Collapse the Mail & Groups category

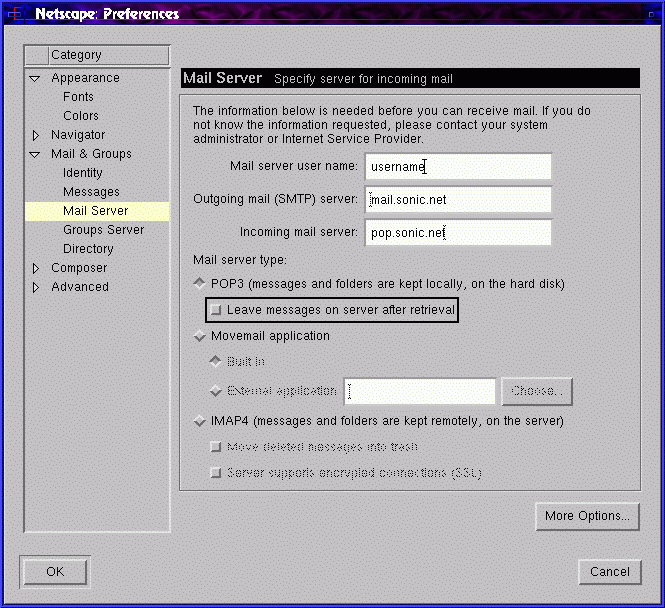pyautogui.click(x=35, y=154)
